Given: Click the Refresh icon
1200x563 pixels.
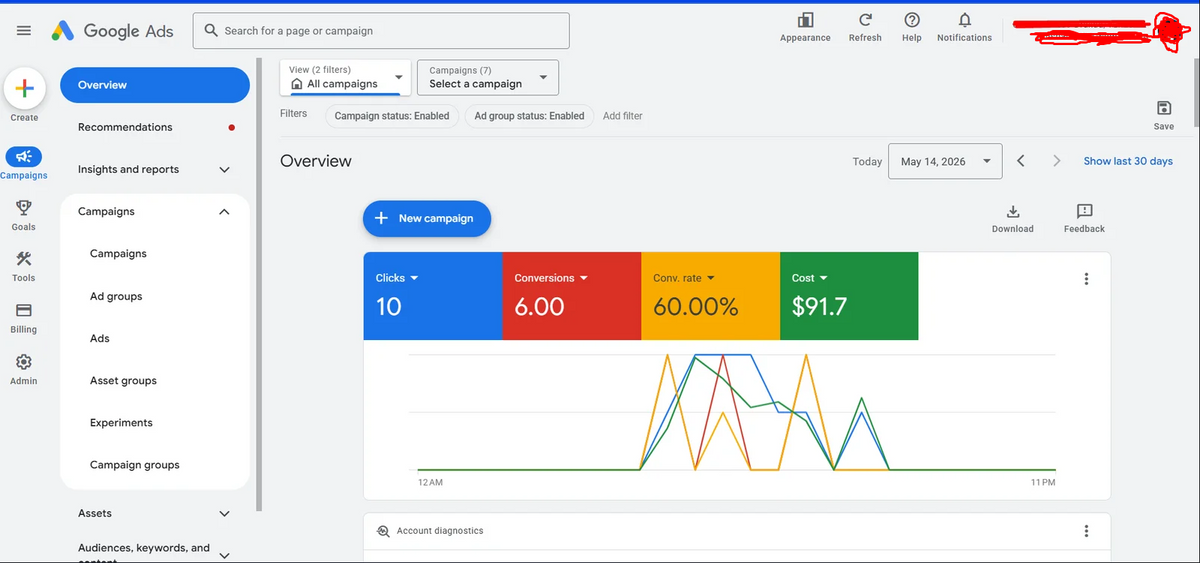Looking at the screenshot, I should tap(865, 21).
